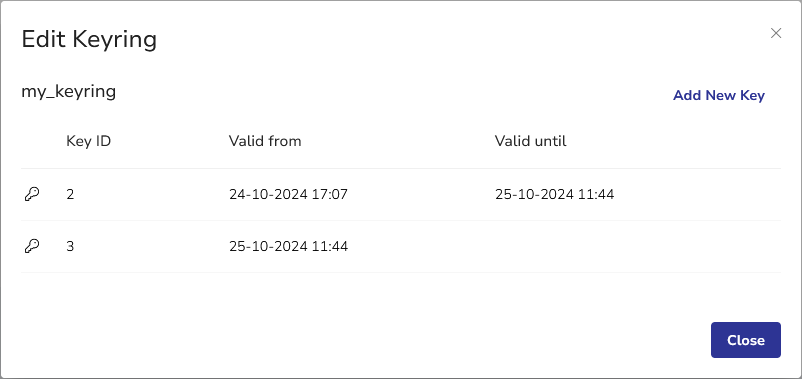Click the Valid until column header
Image resolution: width=802 pixels, height=379 pixels.
530,141
